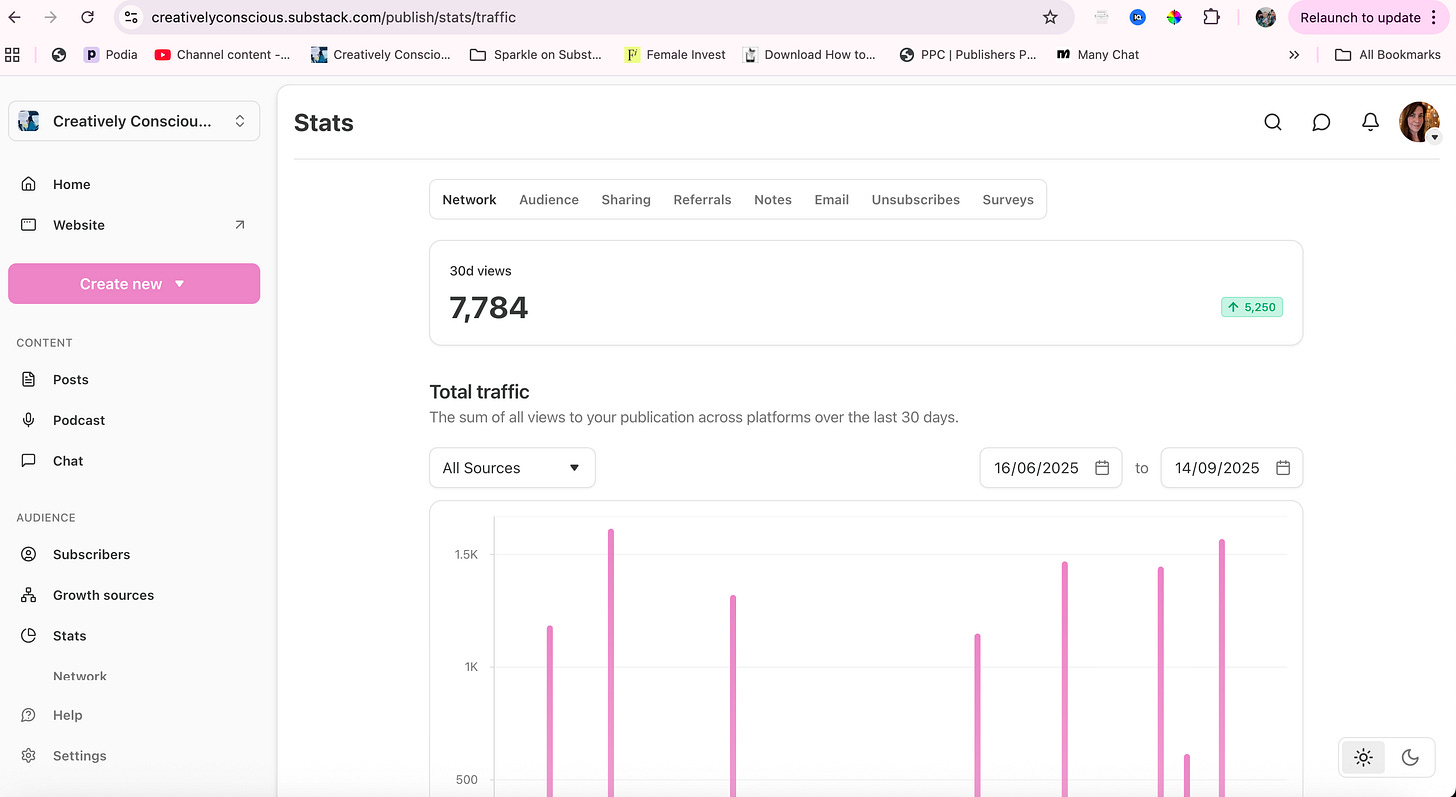Open the browser extensions puzzle icon
This screenshot has width=1456, height=797.
coord(1211,17)
